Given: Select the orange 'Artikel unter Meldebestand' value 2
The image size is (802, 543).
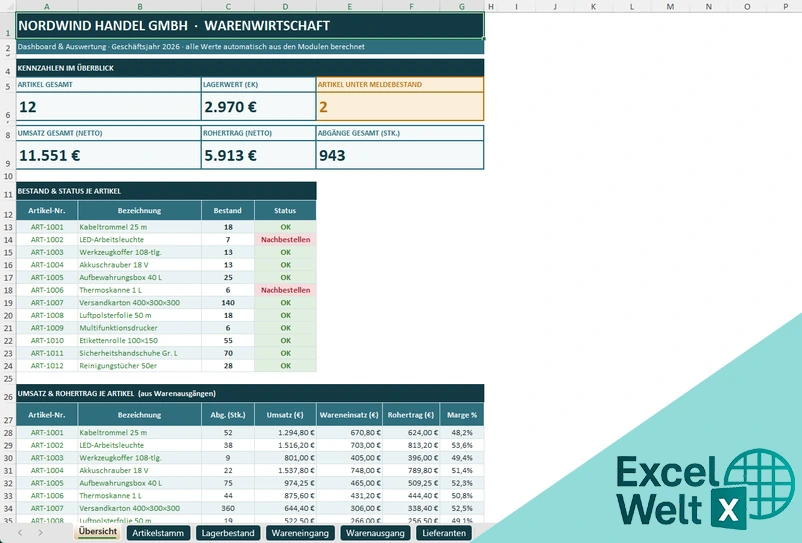Looking at the screenshot, I should click(400, 107).
